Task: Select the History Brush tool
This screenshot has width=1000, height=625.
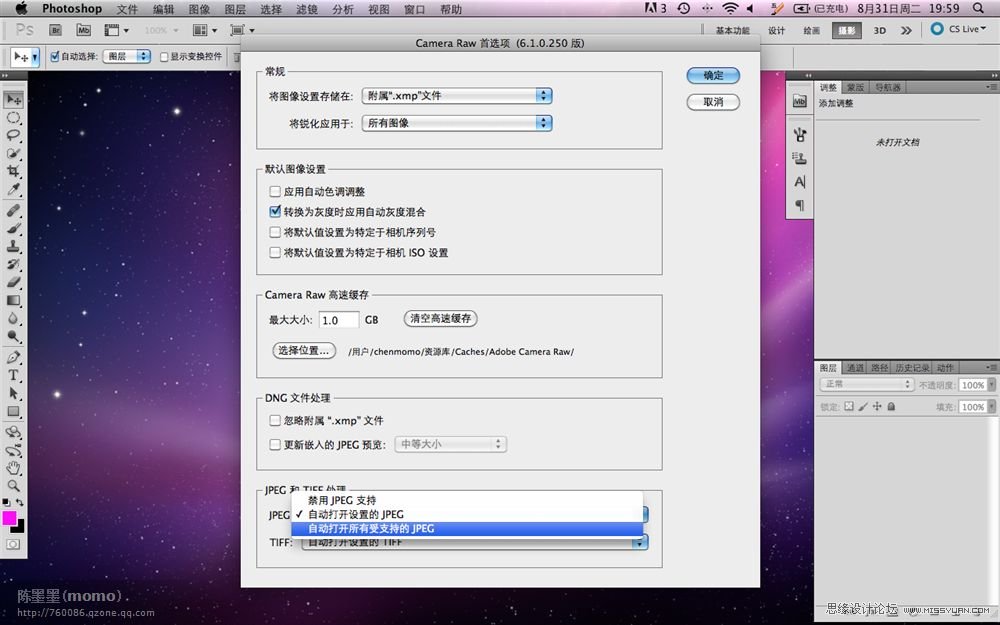Action: [13, 264]
